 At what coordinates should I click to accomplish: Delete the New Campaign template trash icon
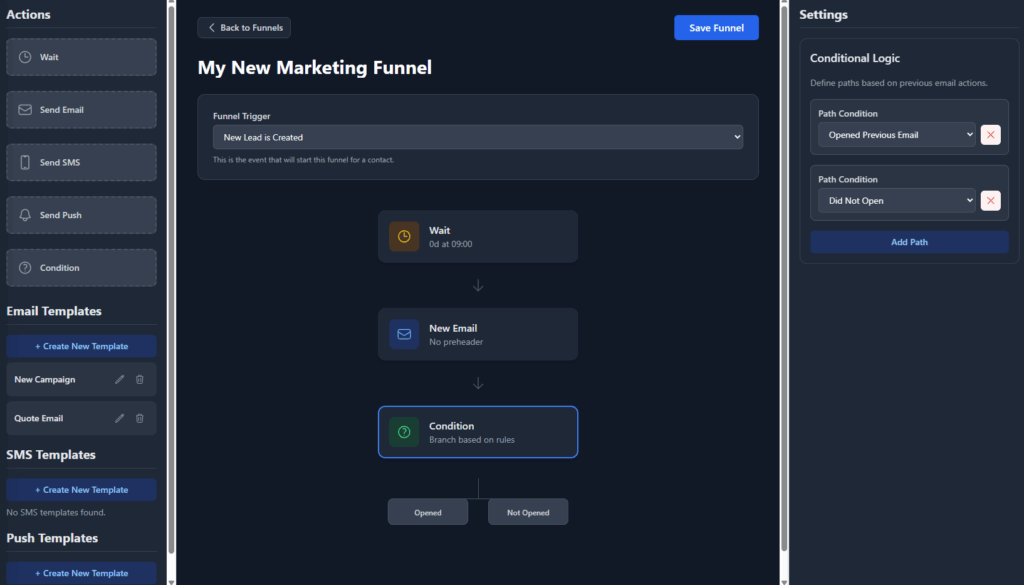pyautogui.click(x=140, y=380)
